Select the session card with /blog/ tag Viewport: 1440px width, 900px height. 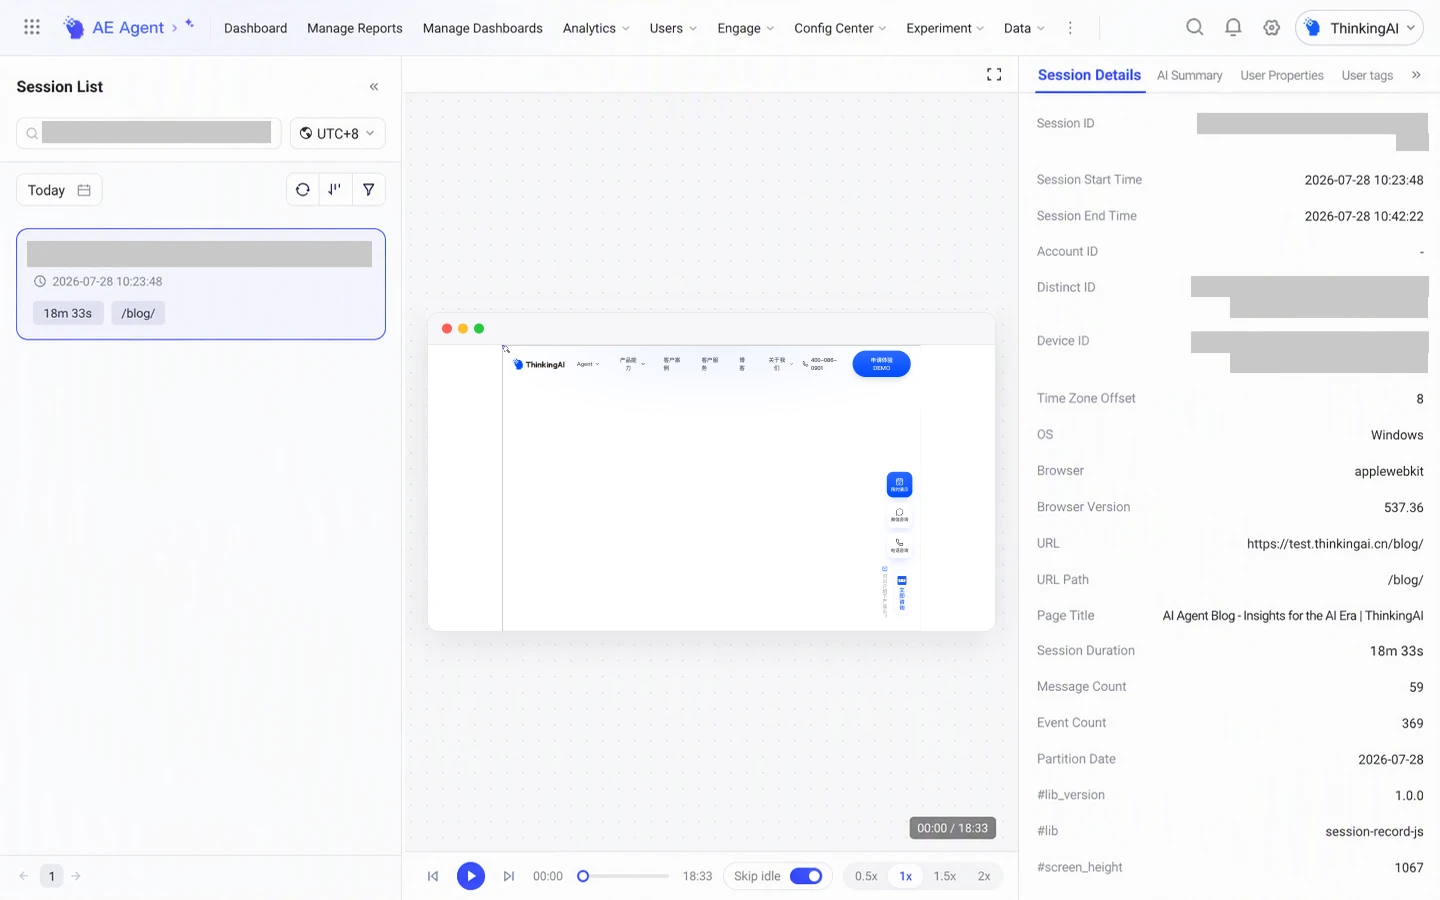[201, 284]
